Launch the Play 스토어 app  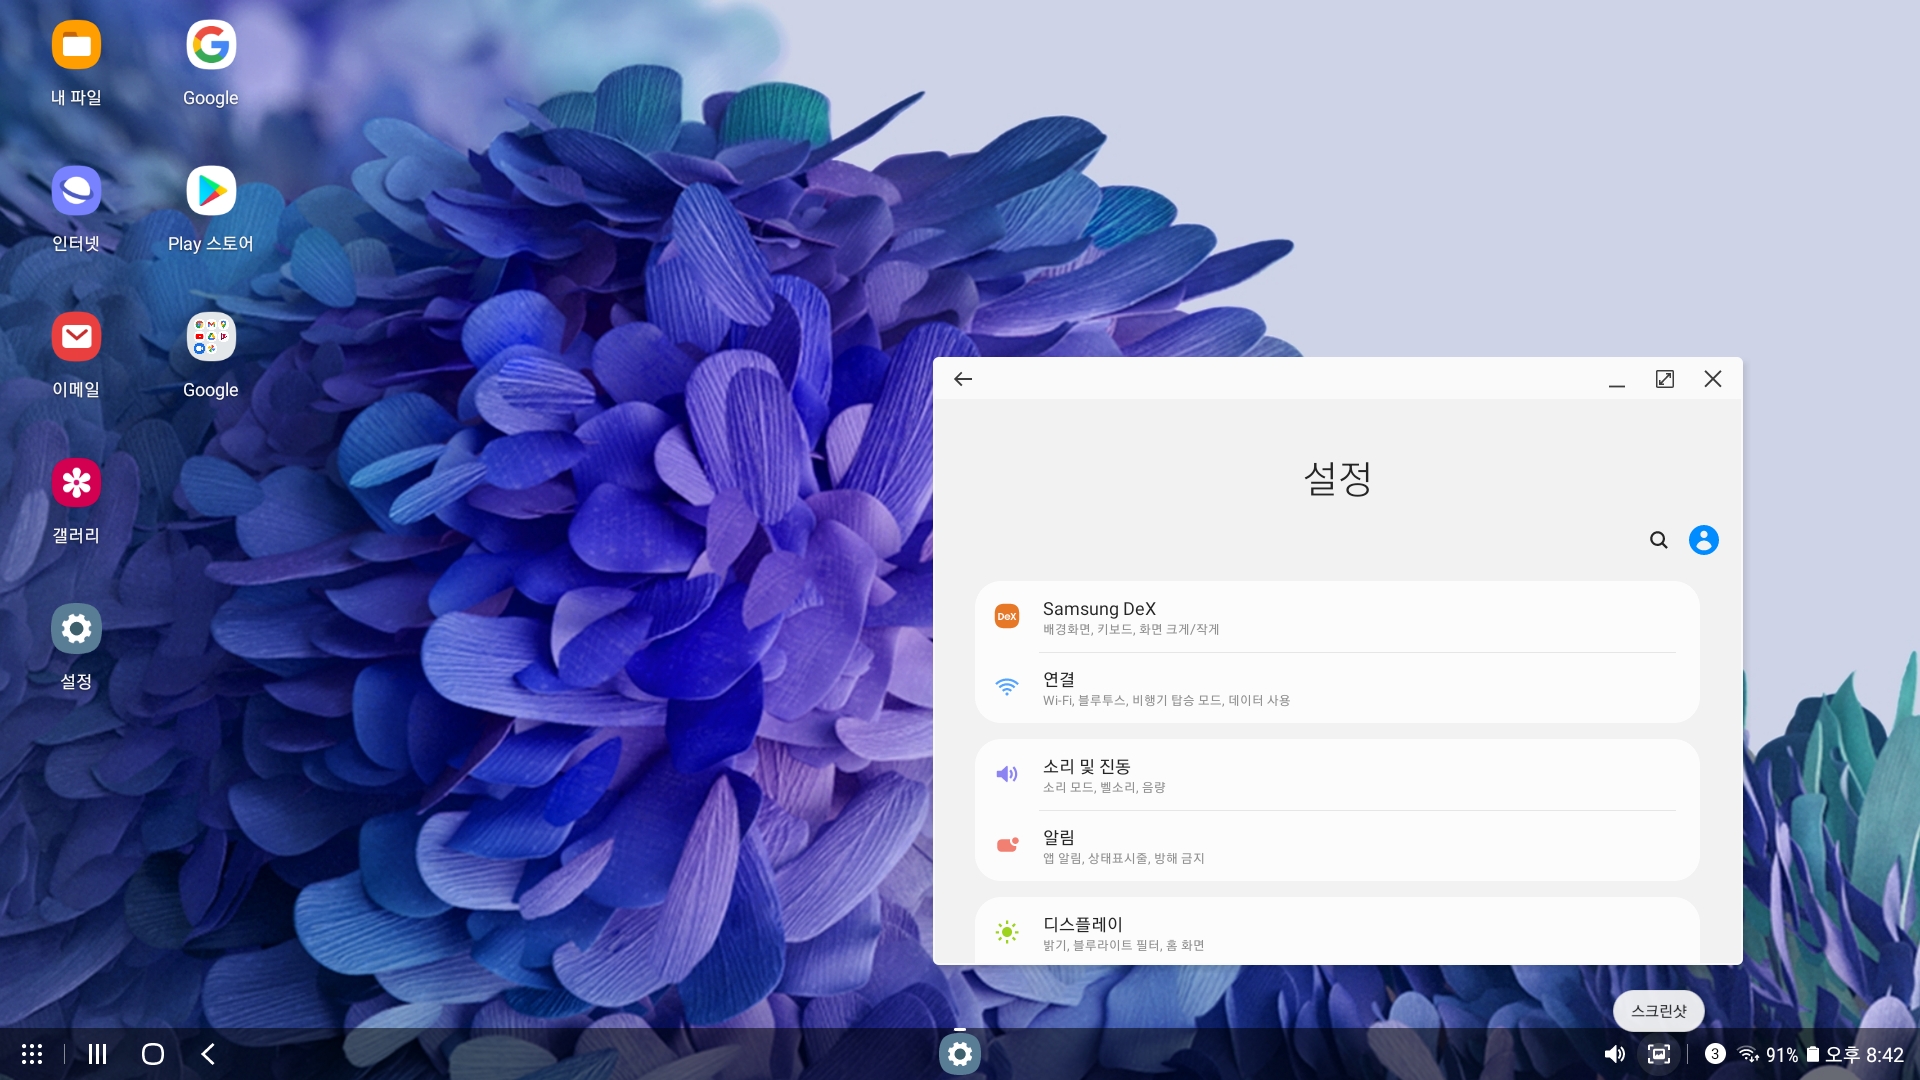pos(210,191)
